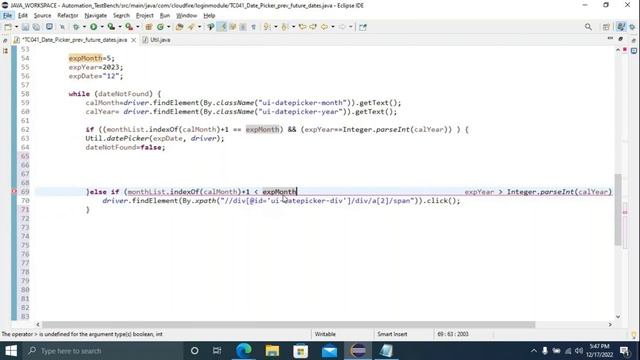Close the TC041_Date_Picker tab

click(x=133, y=40)
